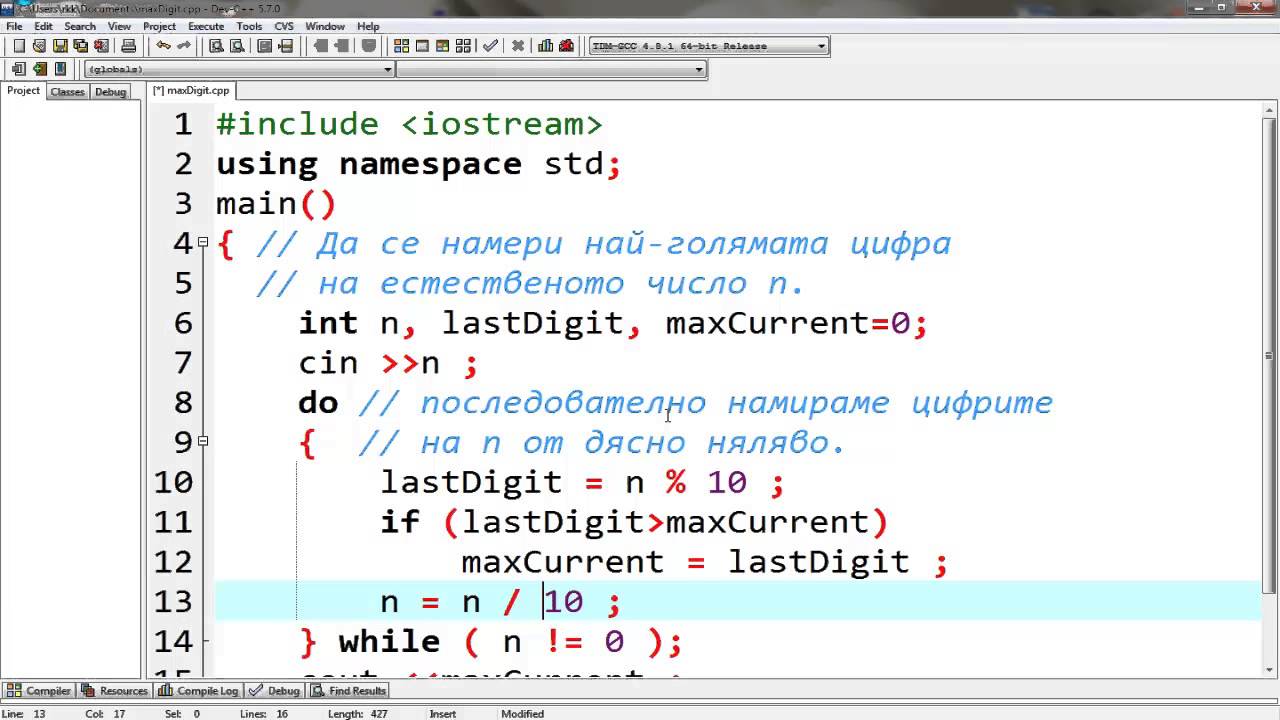1280x720 pixels.
Task: Click the 'Modified' status bar entry
Action: pyautogui.click(x=522, y=714)
